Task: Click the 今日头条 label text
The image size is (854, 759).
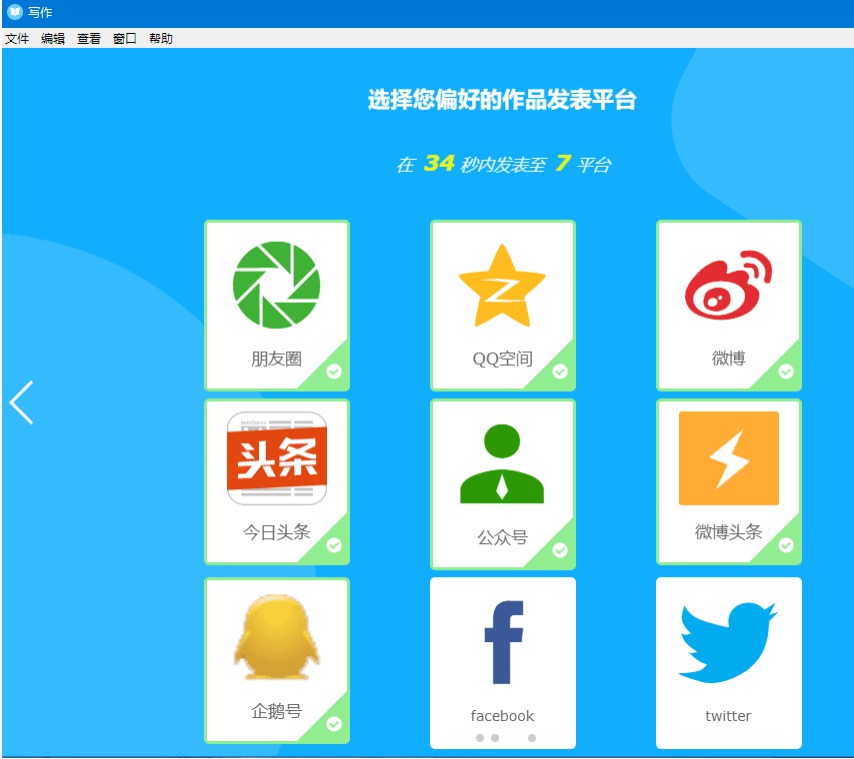Action: pos(276,532)
